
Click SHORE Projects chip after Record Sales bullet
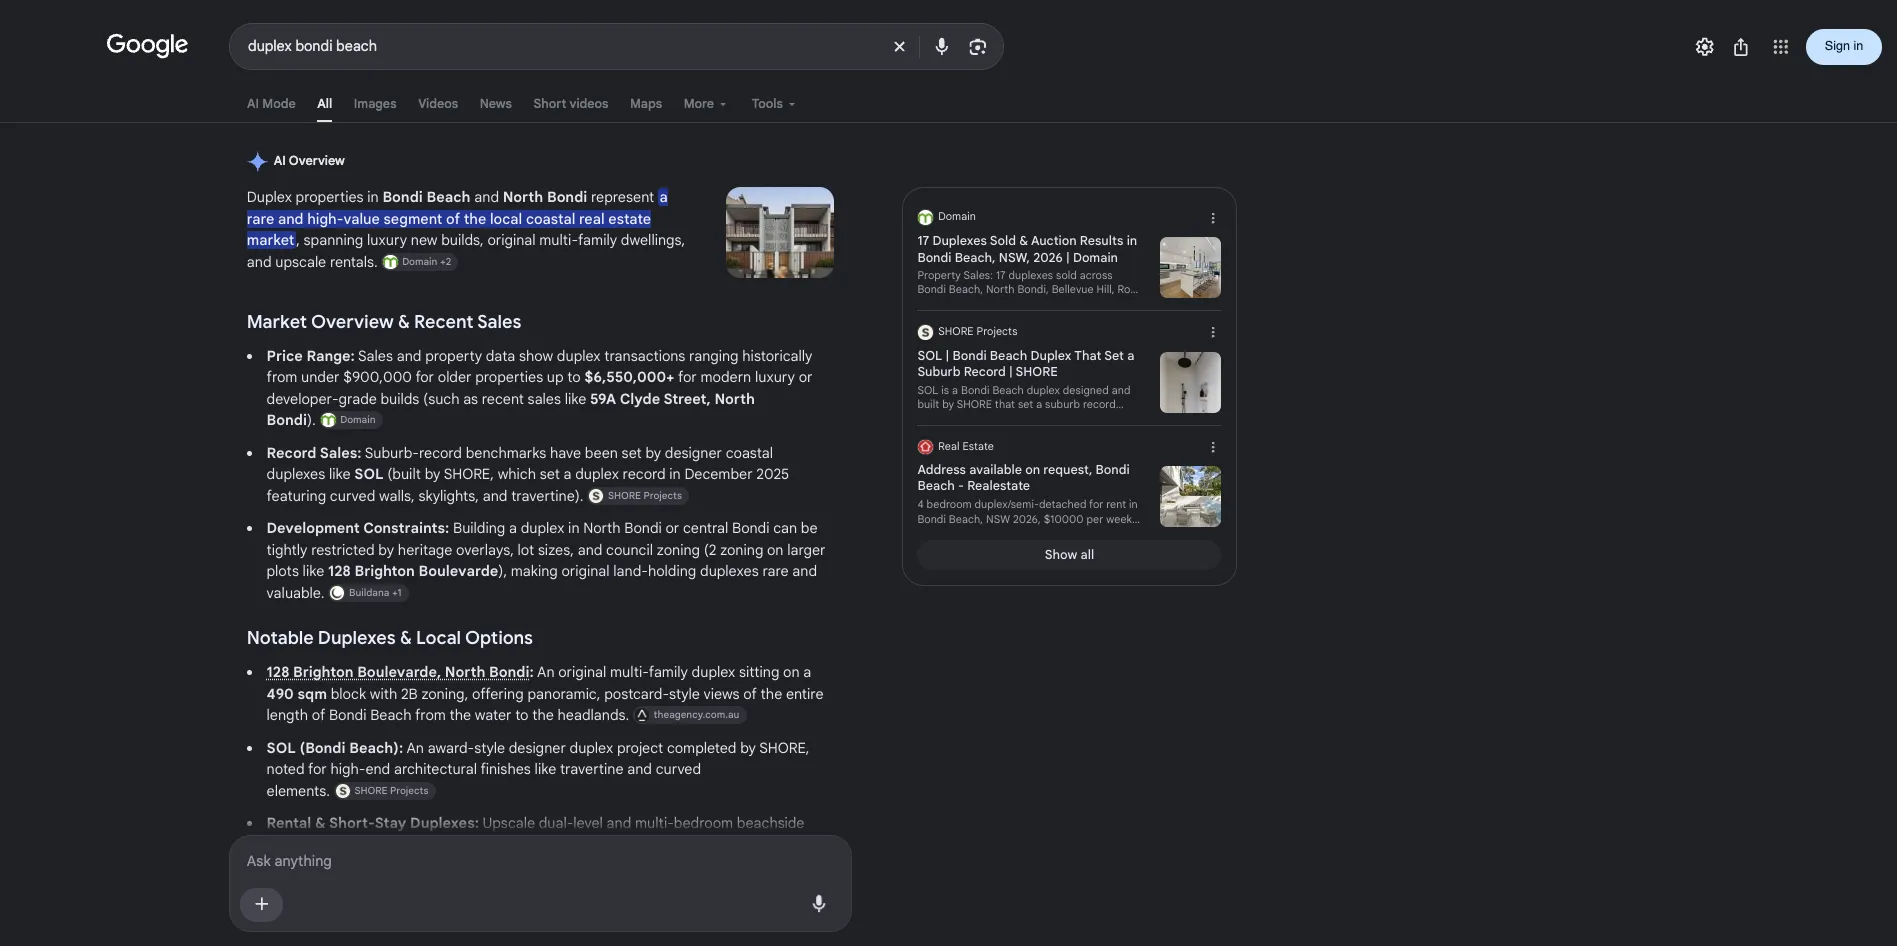coord(637,496)
